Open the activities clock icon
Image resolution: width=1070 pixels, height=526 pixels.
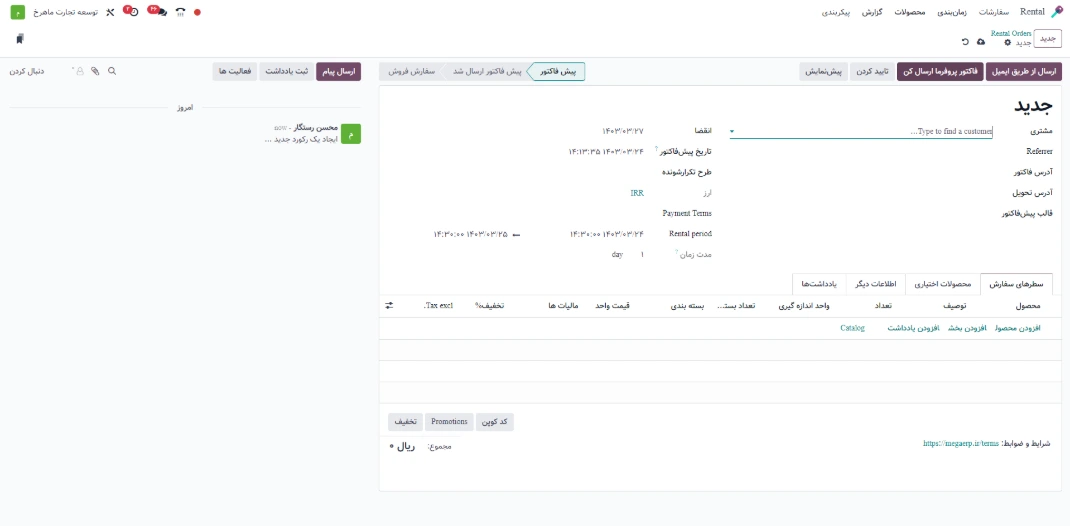pyautogui.click(x=133, y=12)
